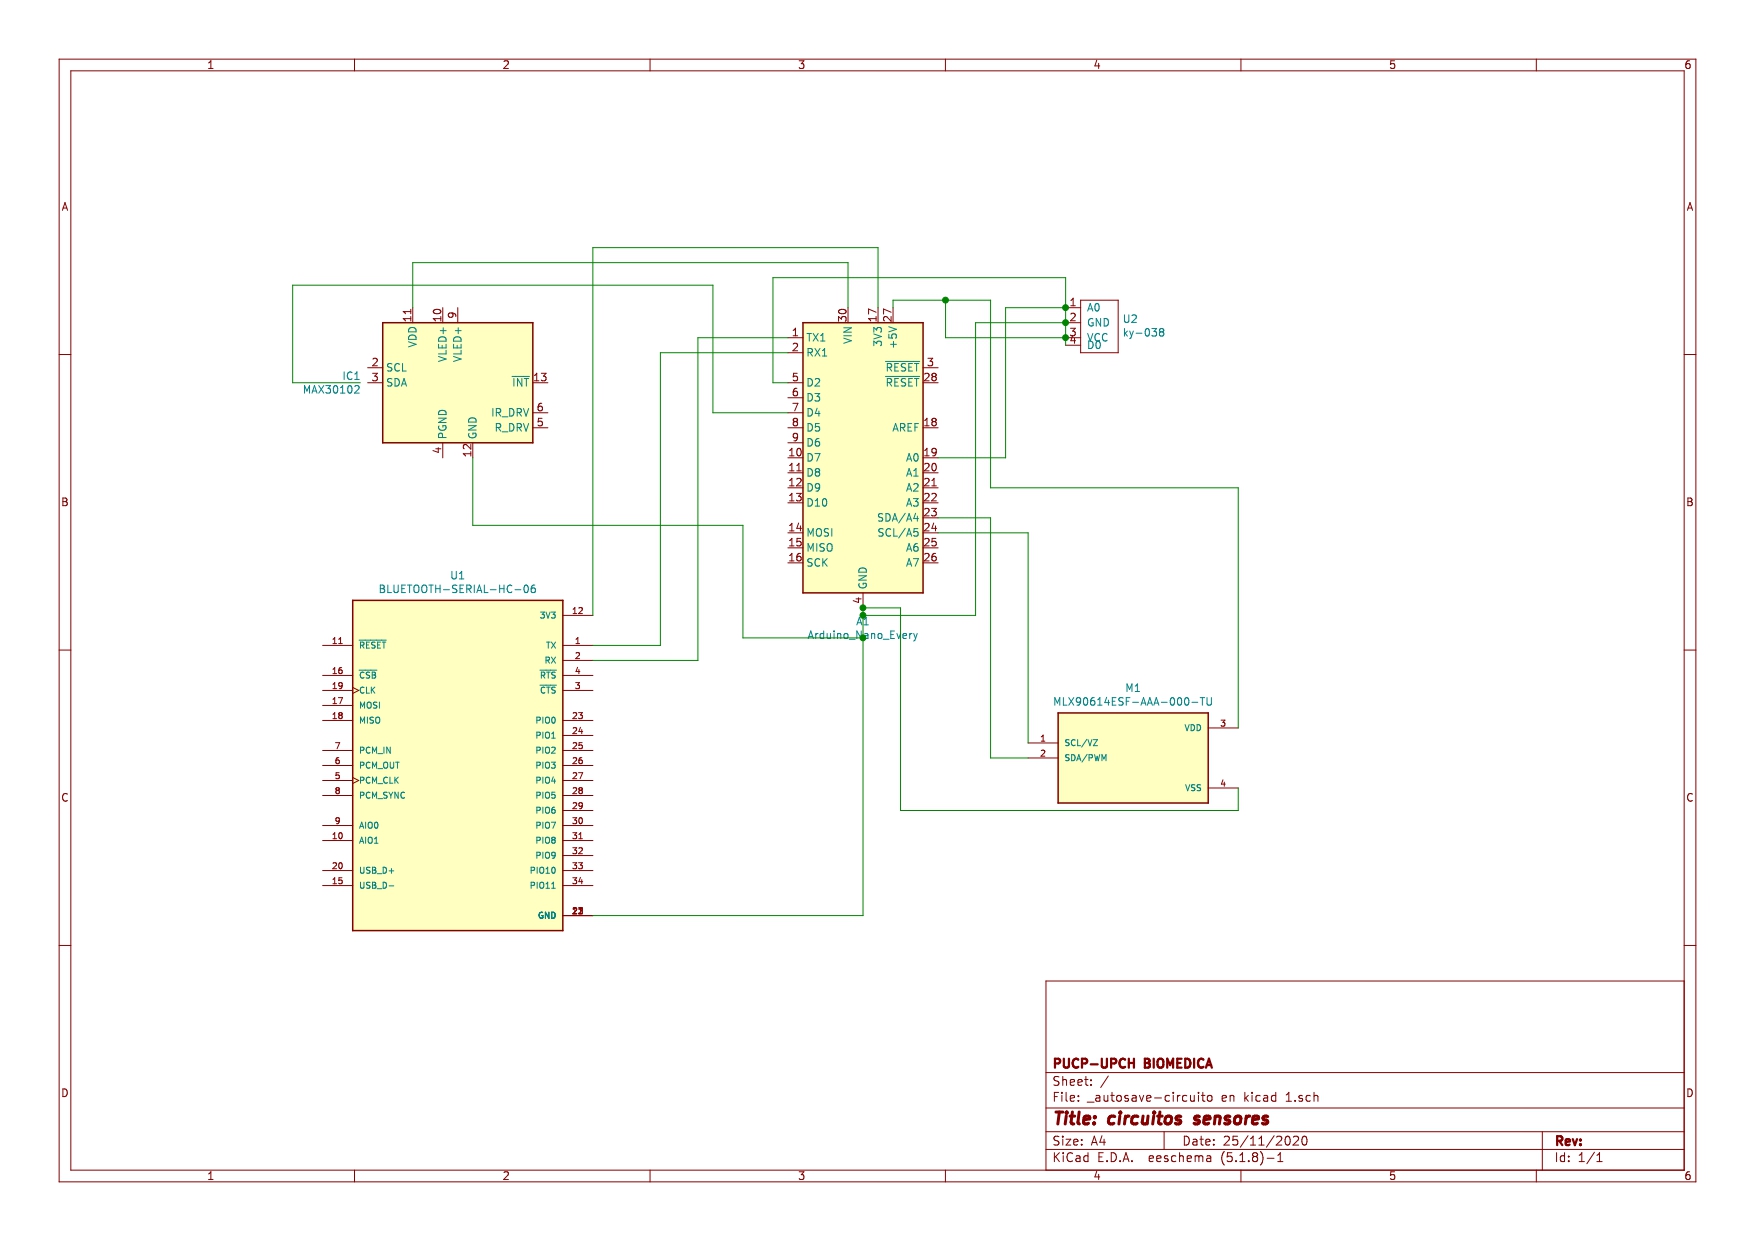Viewport: 1755px width, 1241px height.
Task: Select the MAX30102 component body
Action: pyautogui.click(x=458, y=383)
